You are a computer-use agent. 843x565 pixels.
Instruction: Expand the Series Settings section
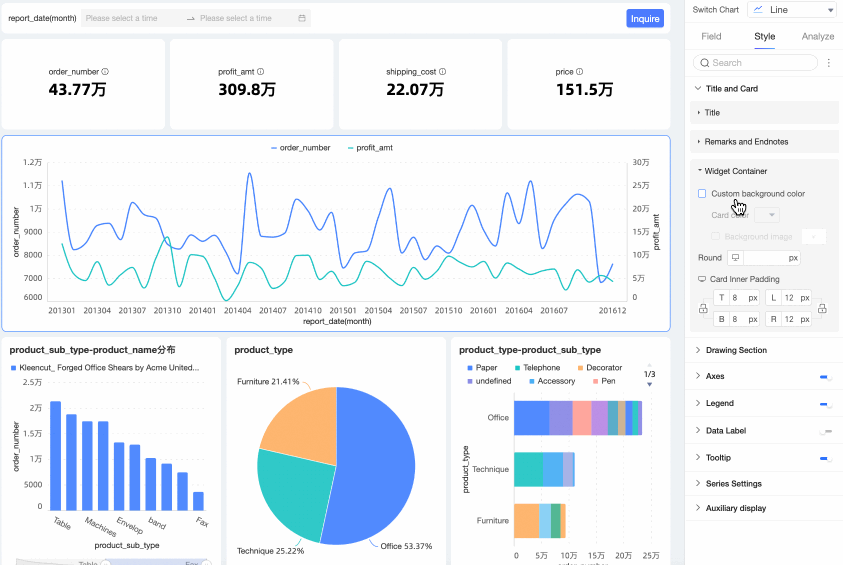click(764, 483)
